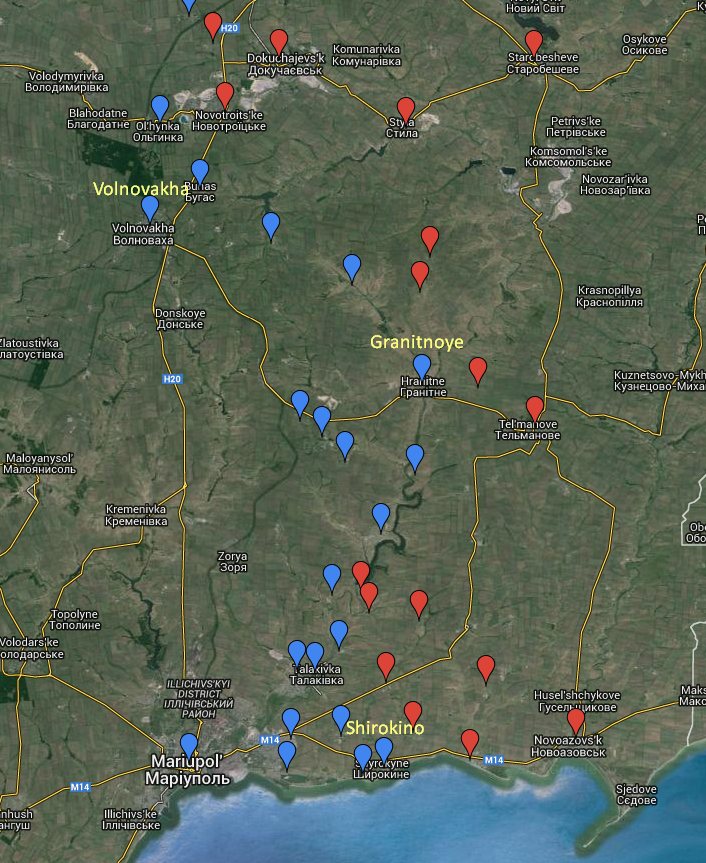706x863 pixels.
Task: Click the blue marker at Buhas
Action: coord(200,171)
